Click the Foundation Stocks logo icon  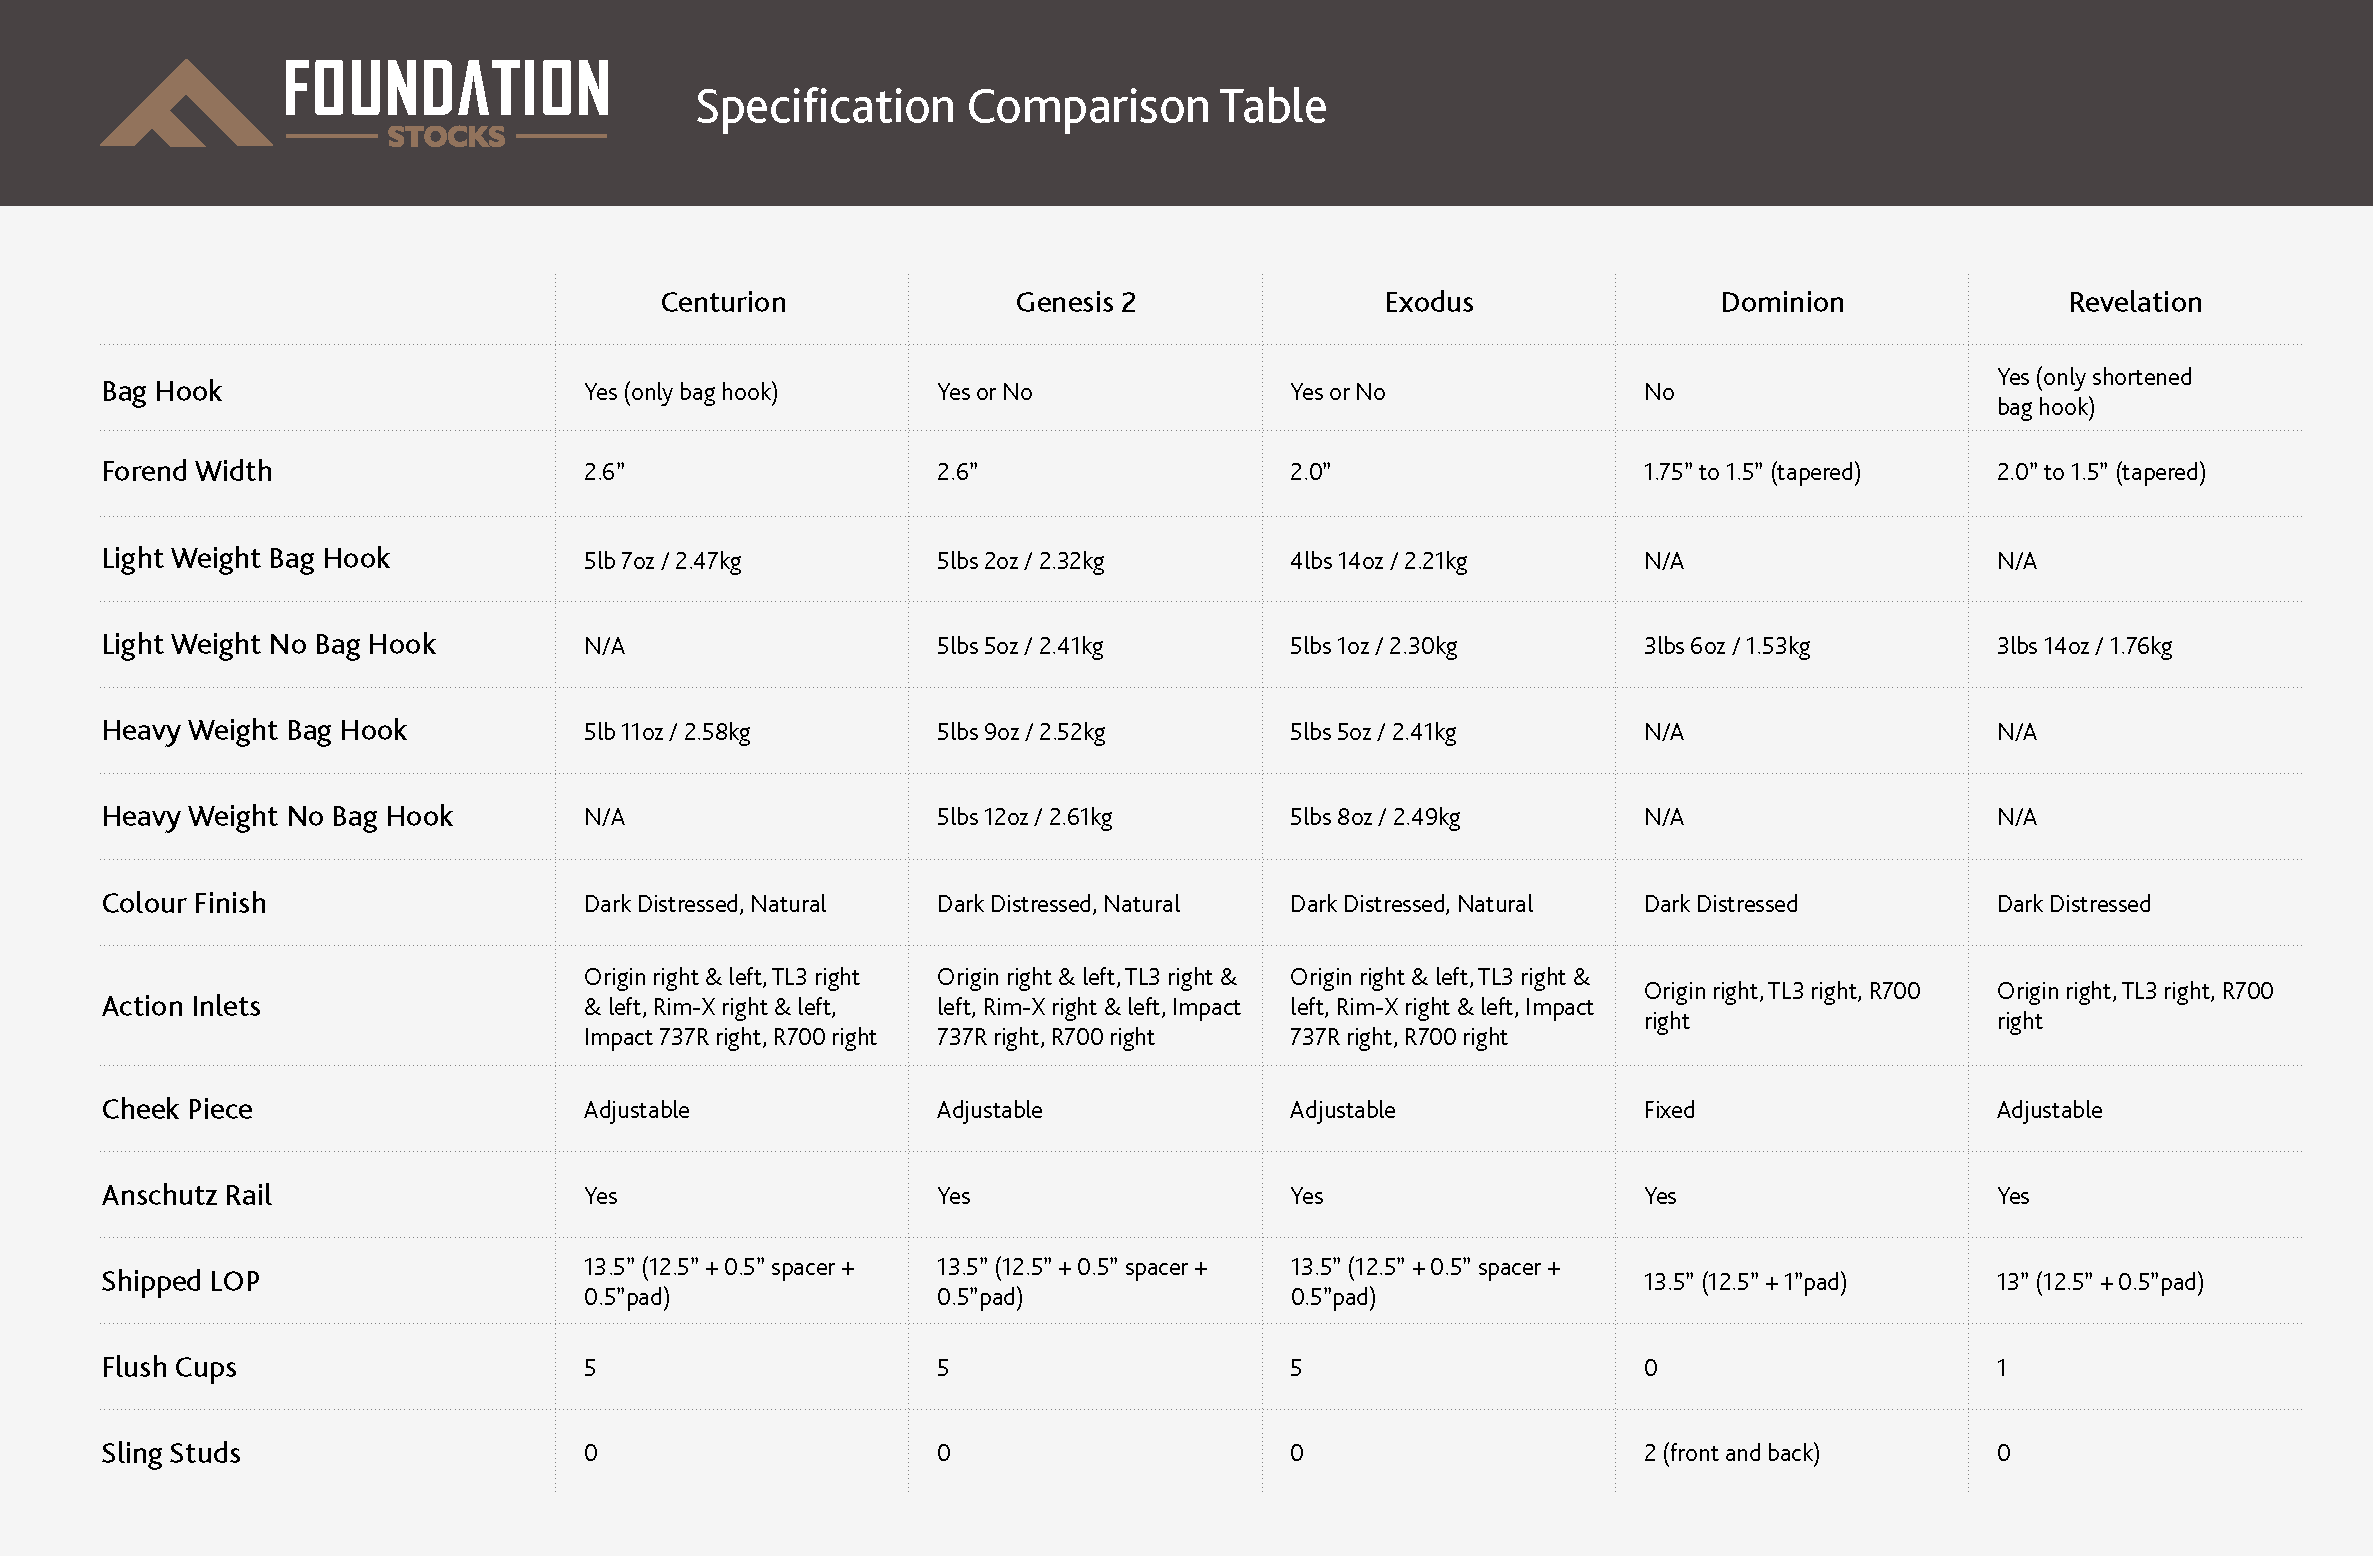[186, 104]
